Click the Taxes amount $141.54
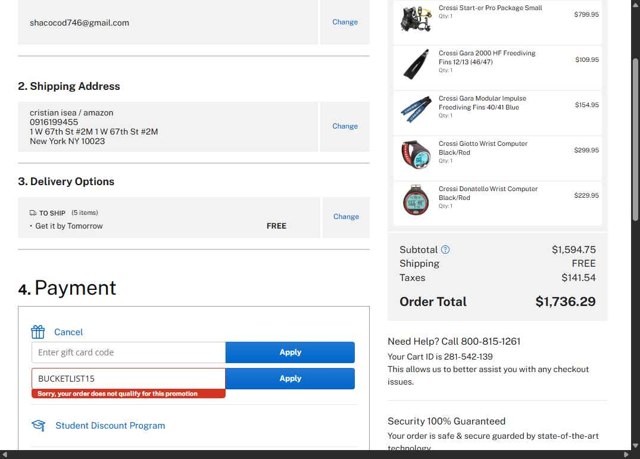The height and width of the screenshot is (459, 640). click(x=578, y=278)
